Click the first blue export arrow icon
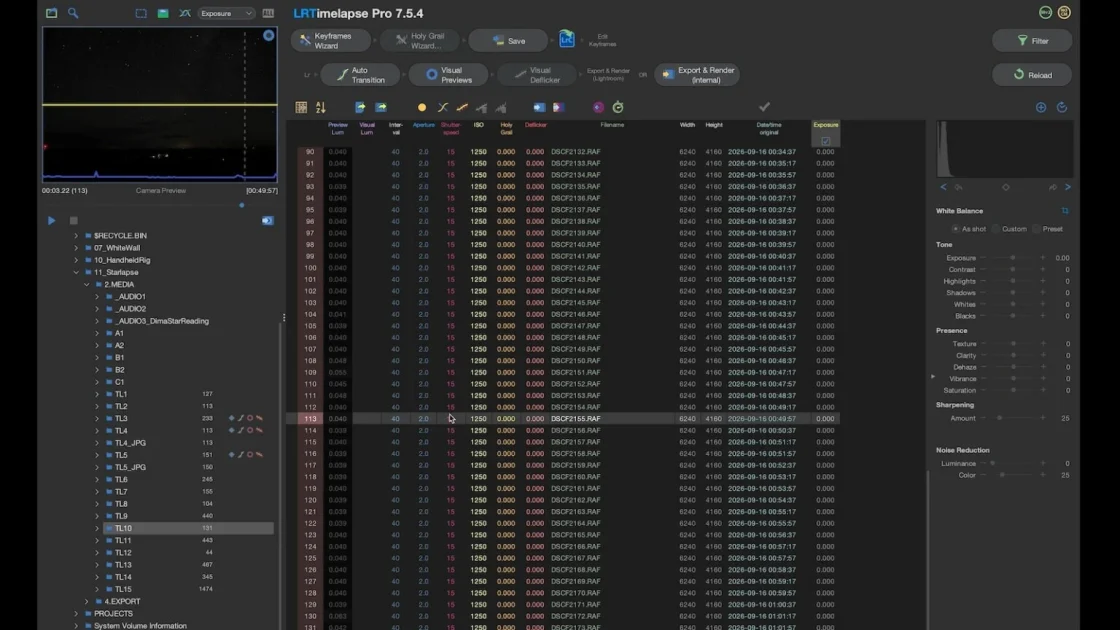1120x630 pixels. pyautogui.click(x=360, y=107)
